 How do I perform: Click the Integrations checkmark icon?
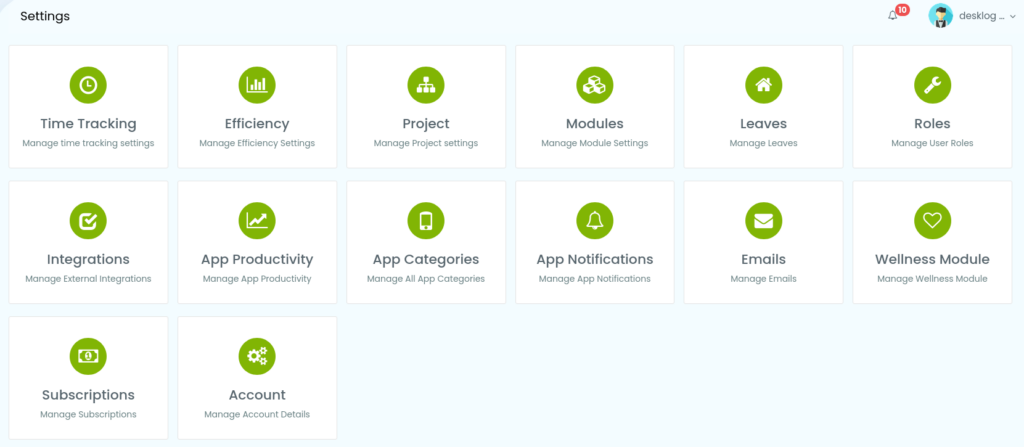[88, 221]
